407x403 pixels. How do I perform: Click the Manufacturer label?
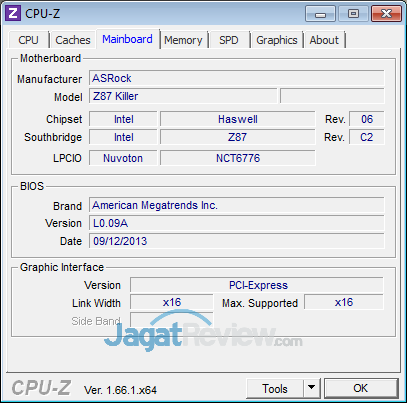pos(49,79)
